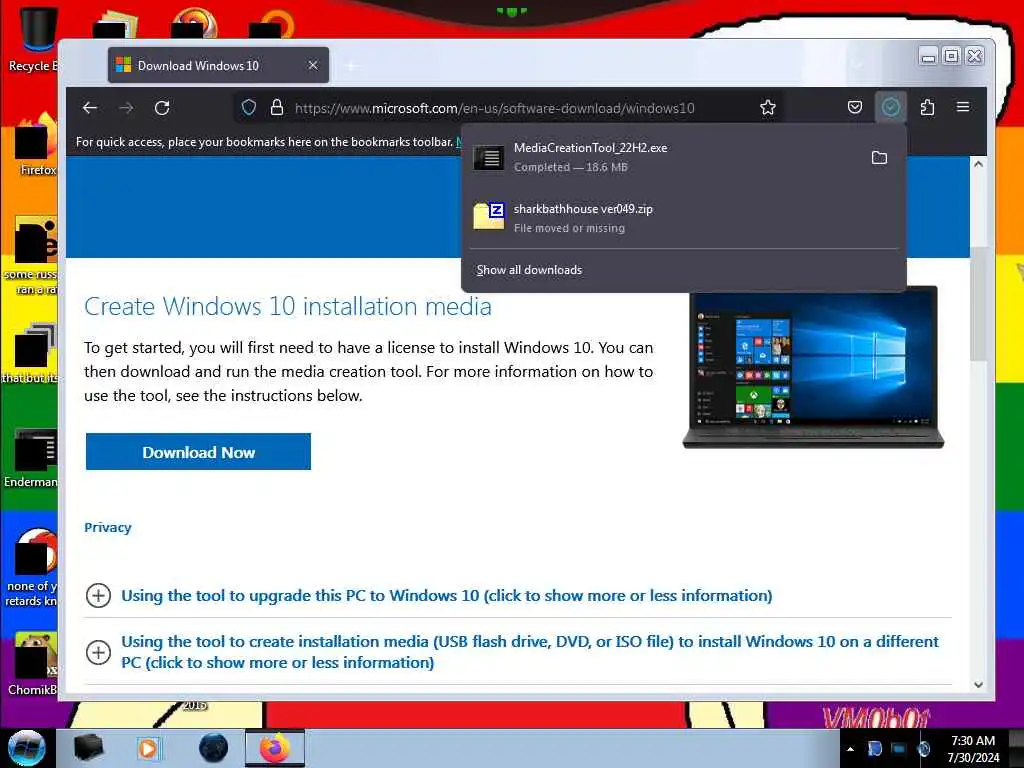Open the Privacy link
Image resolution: width=1024 pixels, height=768 pixels.
[108, 528]
